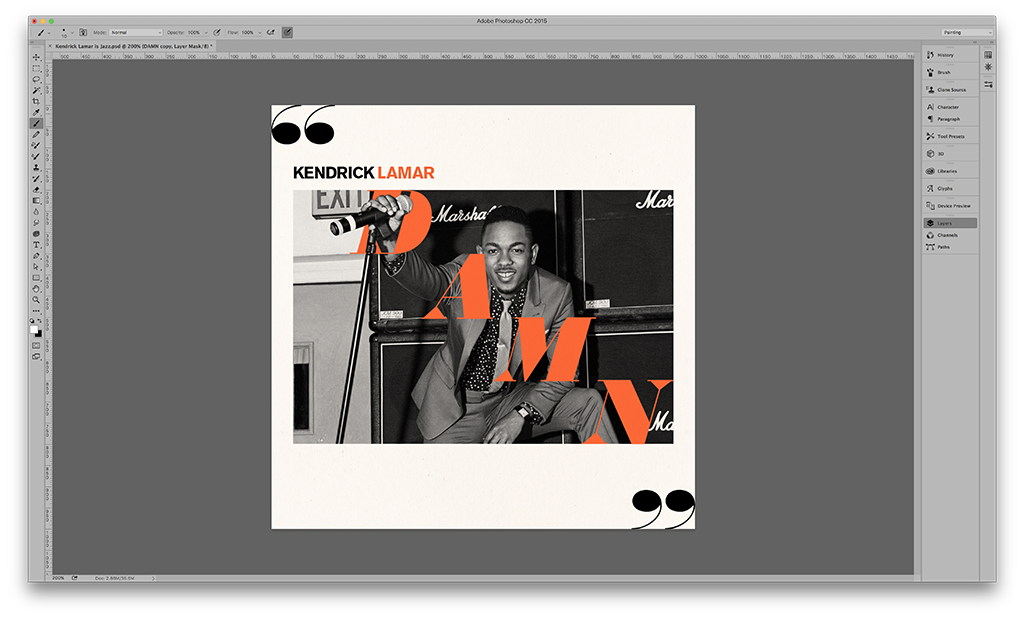Image resolution: width=1024 pixels, height=620 pixels.
Task: Click the status bar share icon
Action: 74,578
